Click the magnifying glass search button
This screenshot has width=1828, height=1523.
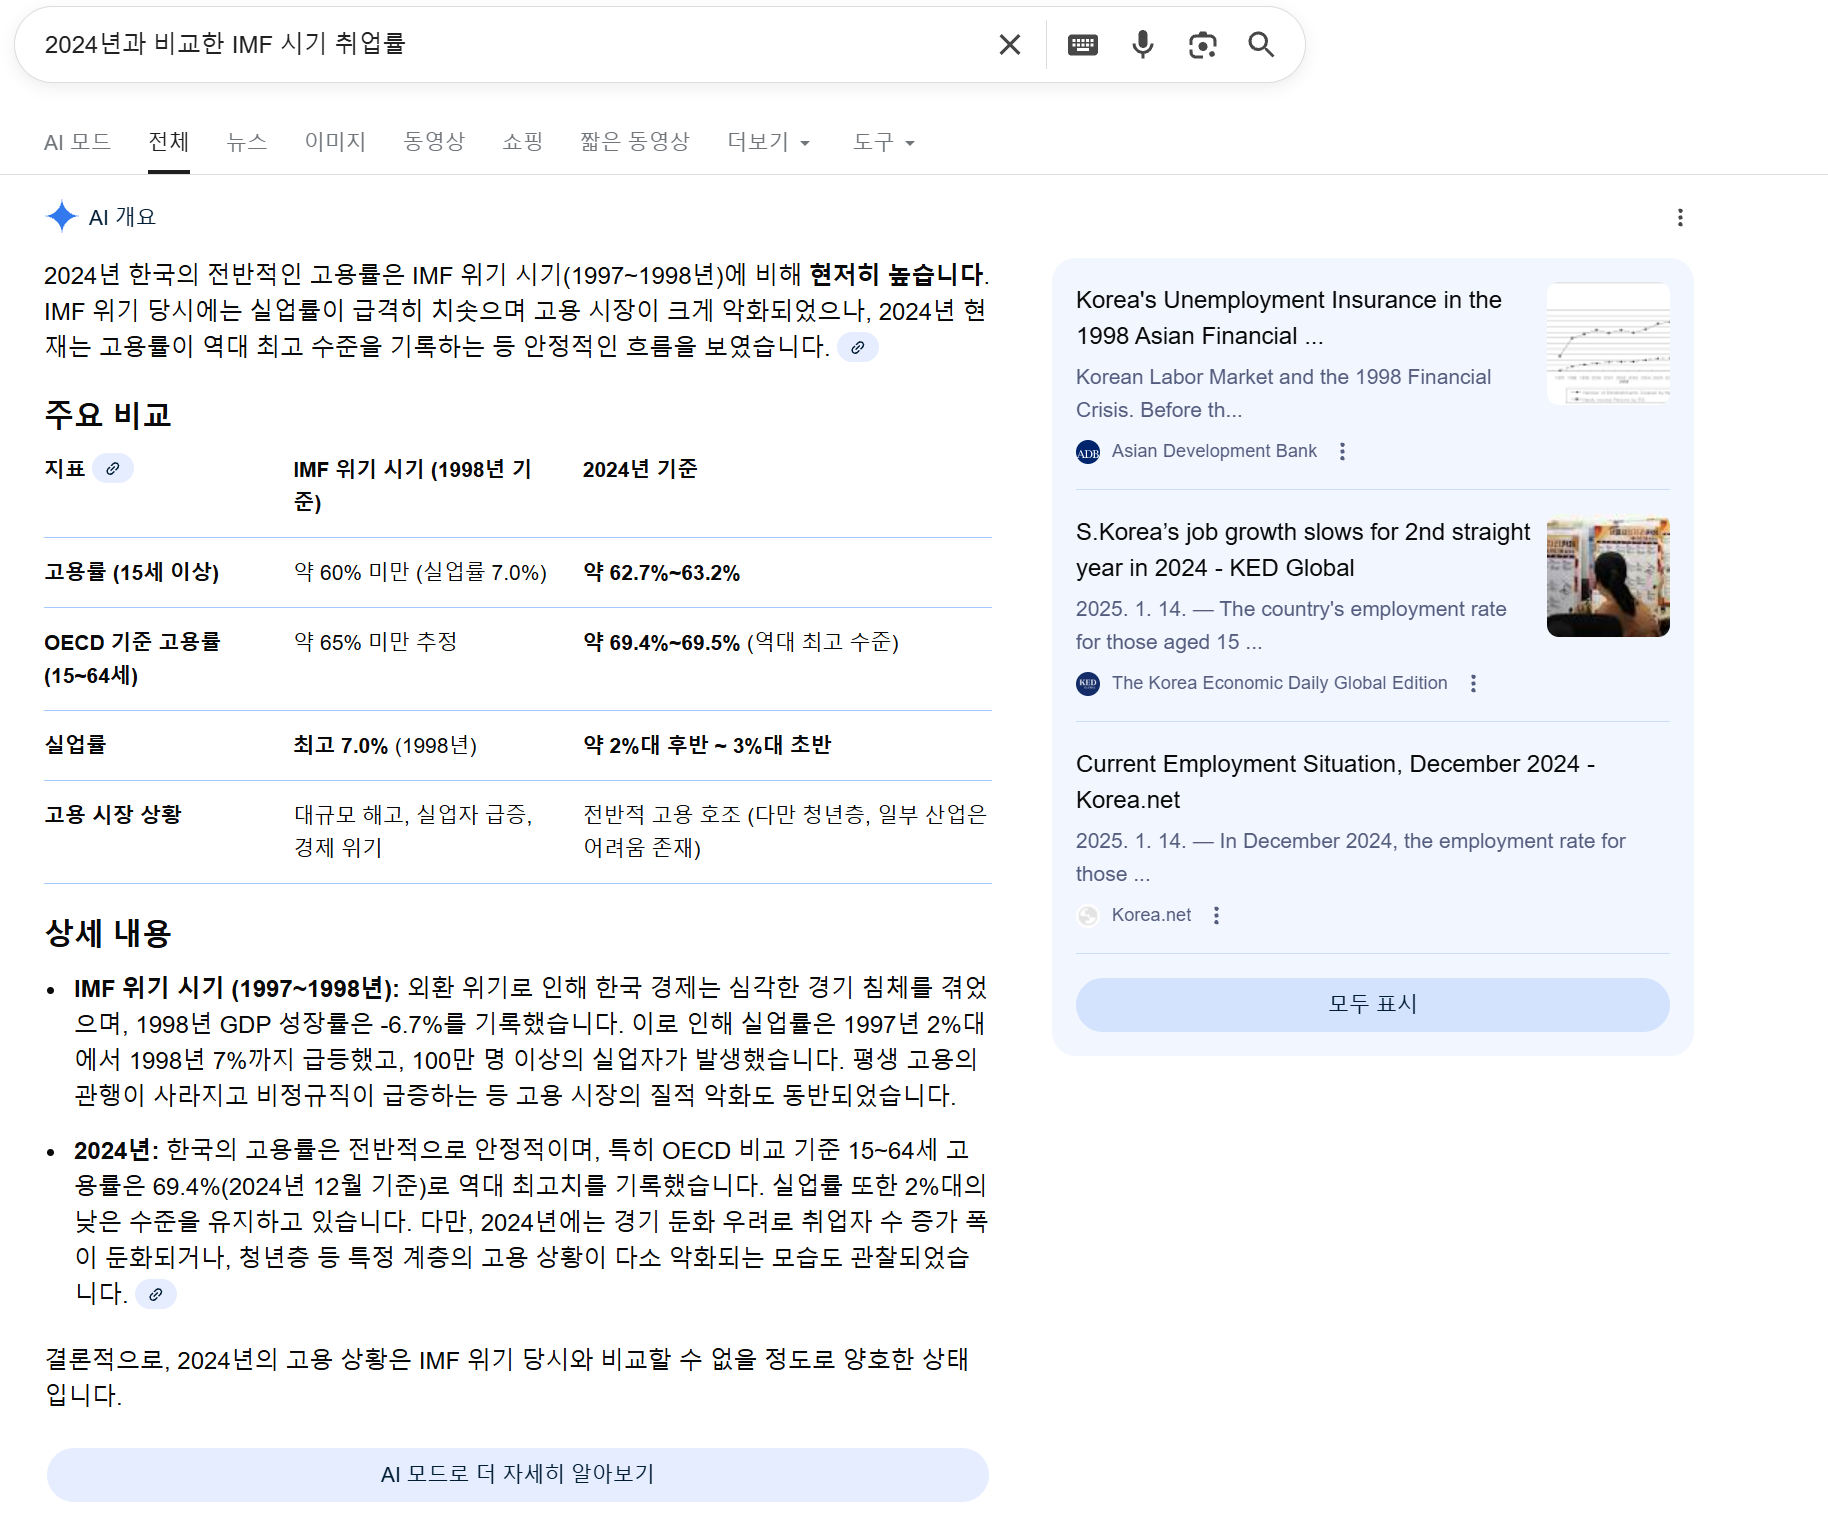pyautogui.click(x=1261, y=45)
